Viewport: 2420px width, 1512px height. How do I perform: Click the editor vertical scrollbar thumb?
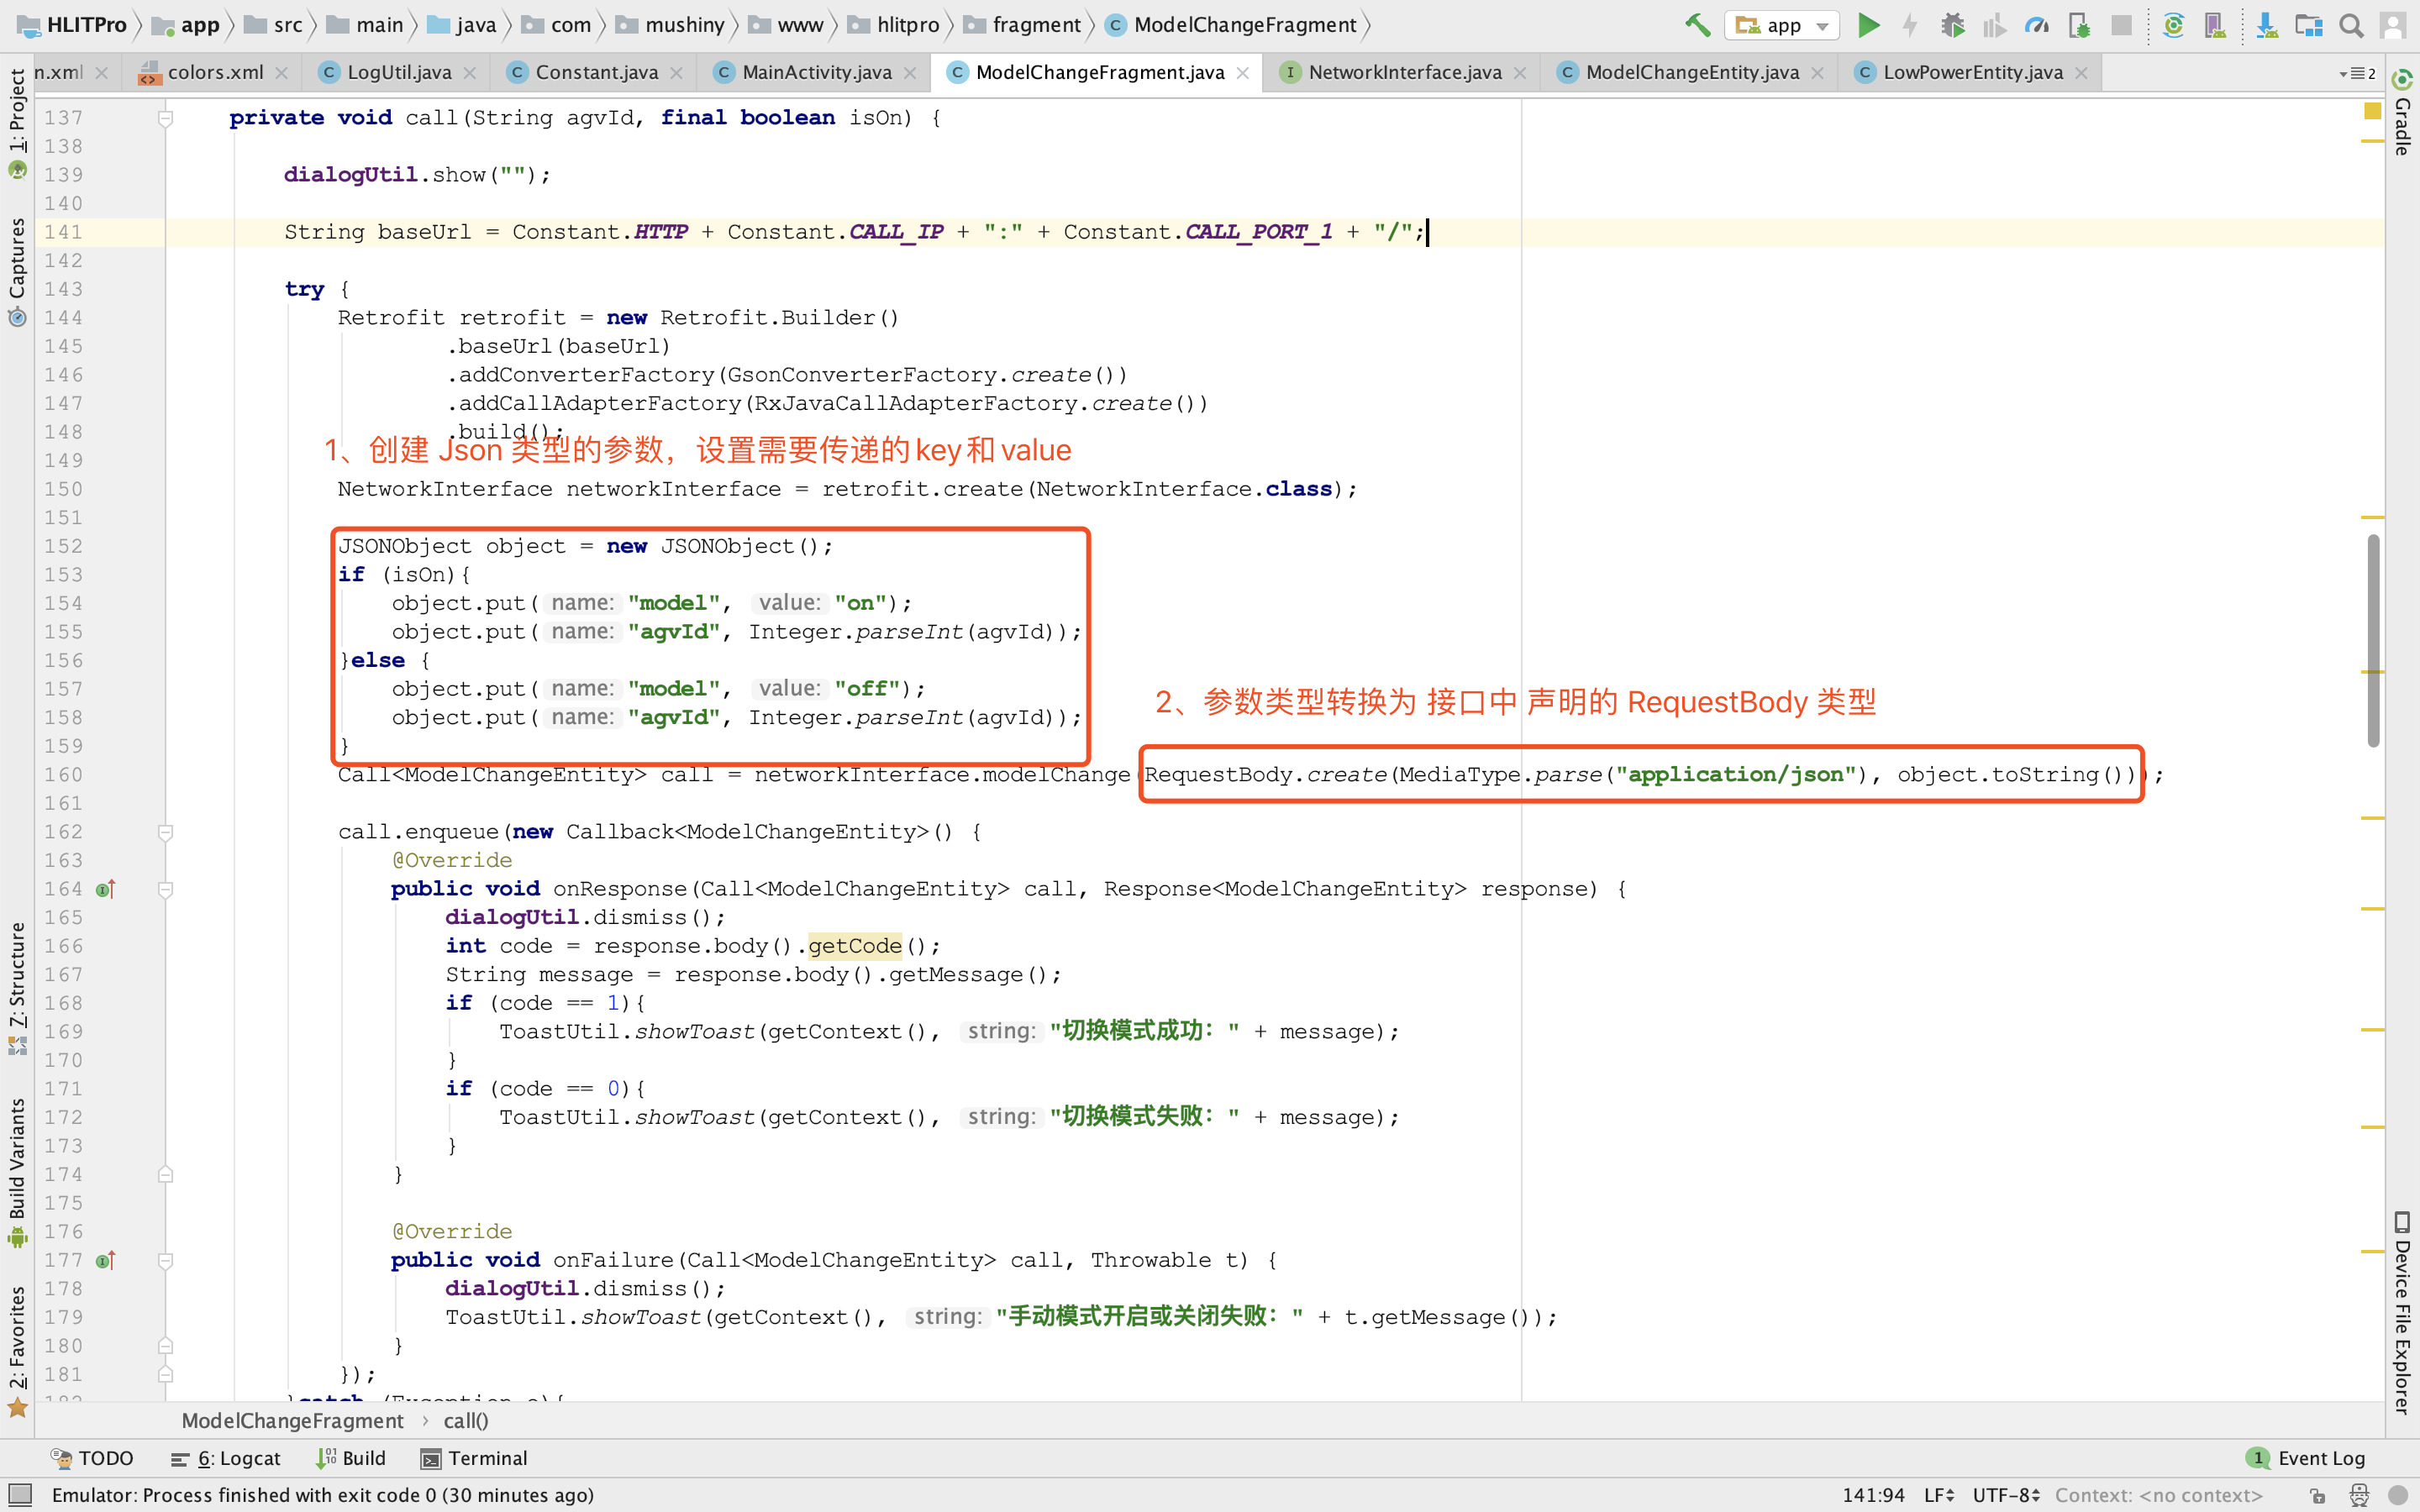2373,640
